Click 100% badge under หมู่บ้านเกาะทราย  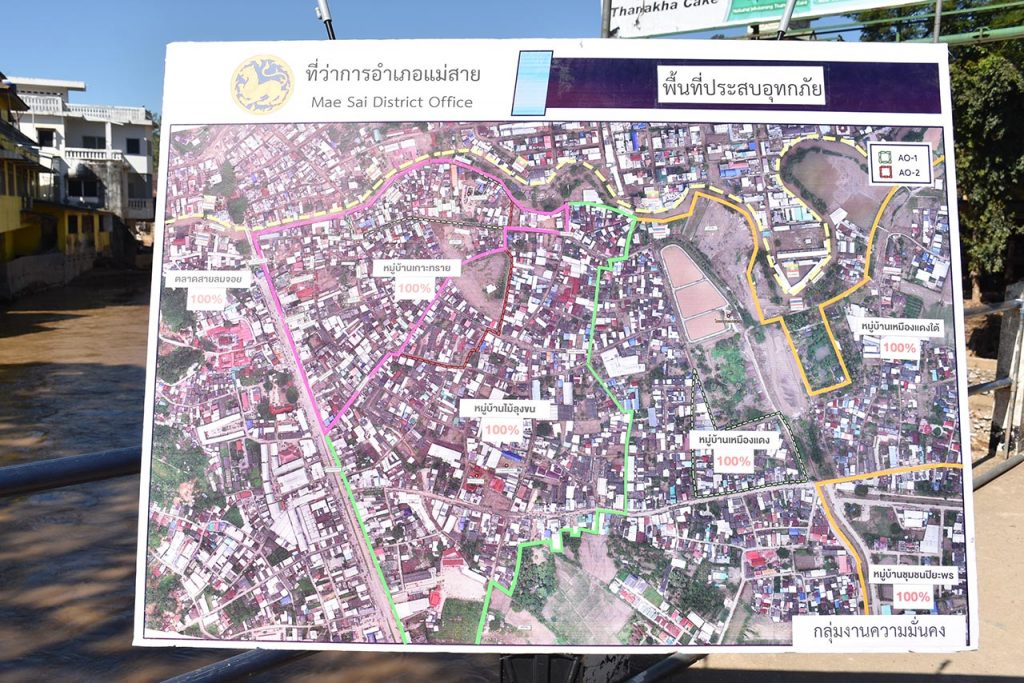413,289
